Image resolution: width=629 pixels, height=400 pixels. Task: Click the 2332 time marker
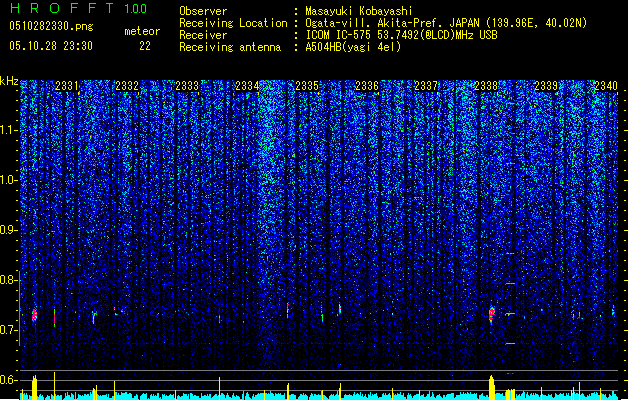point(127,86)
